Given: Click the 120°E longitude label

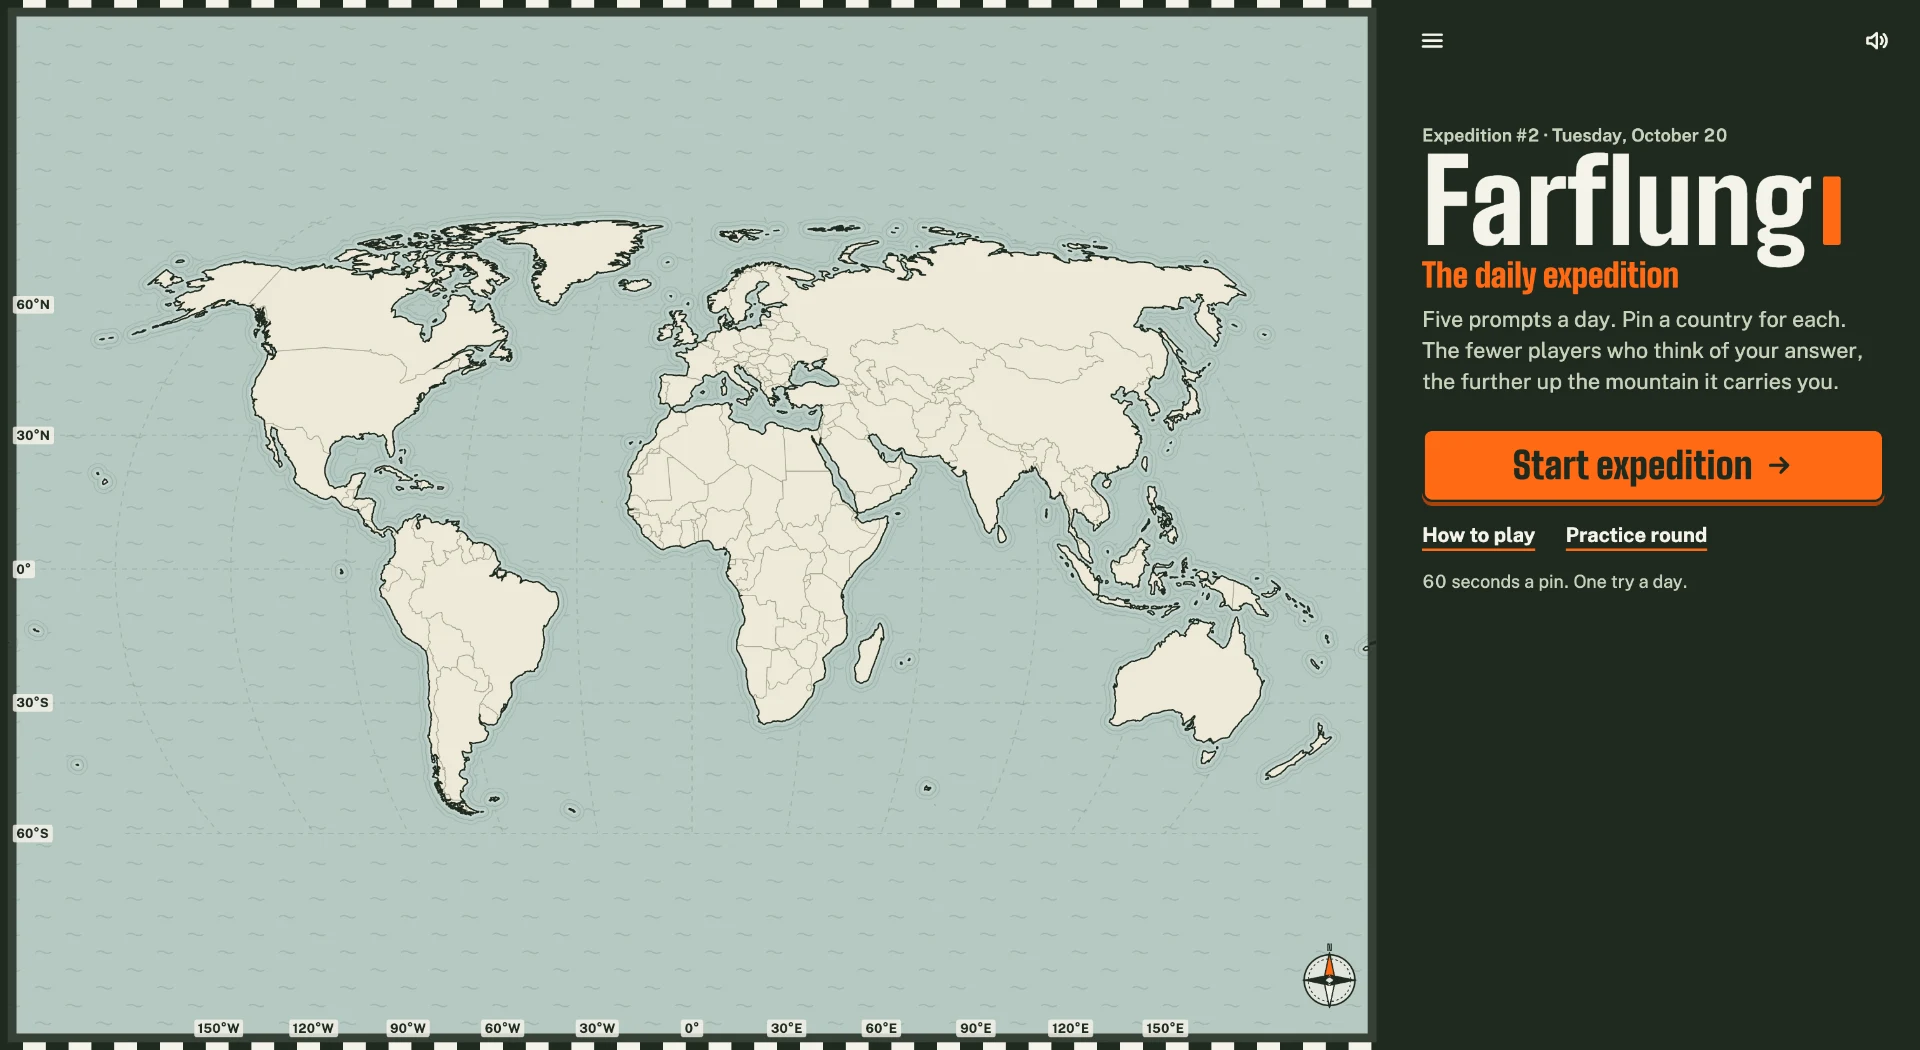Looking at the screenshot, I should pos(1071,1028).
